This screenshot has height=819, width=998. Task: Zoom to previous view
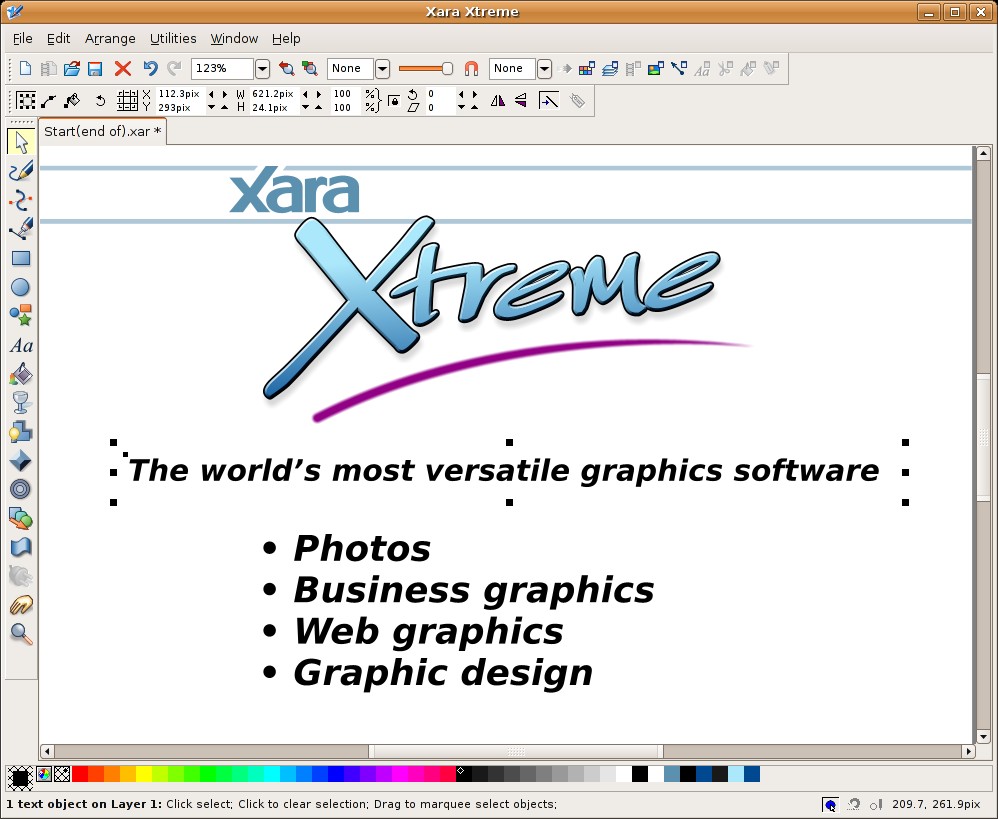287,68
